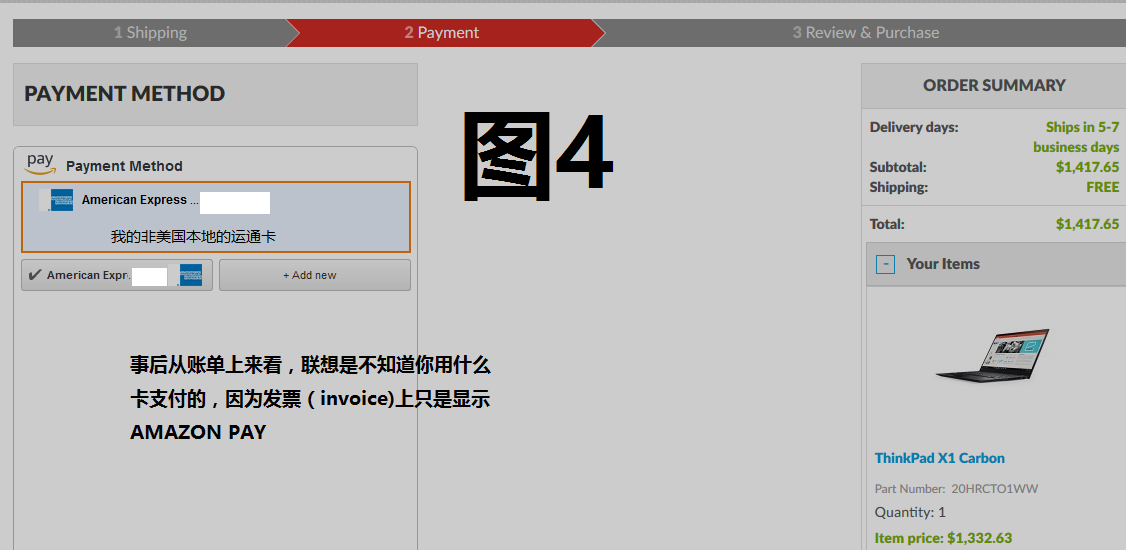
Task: Jump to Review & Purchase step
Action: pos(865,33)
